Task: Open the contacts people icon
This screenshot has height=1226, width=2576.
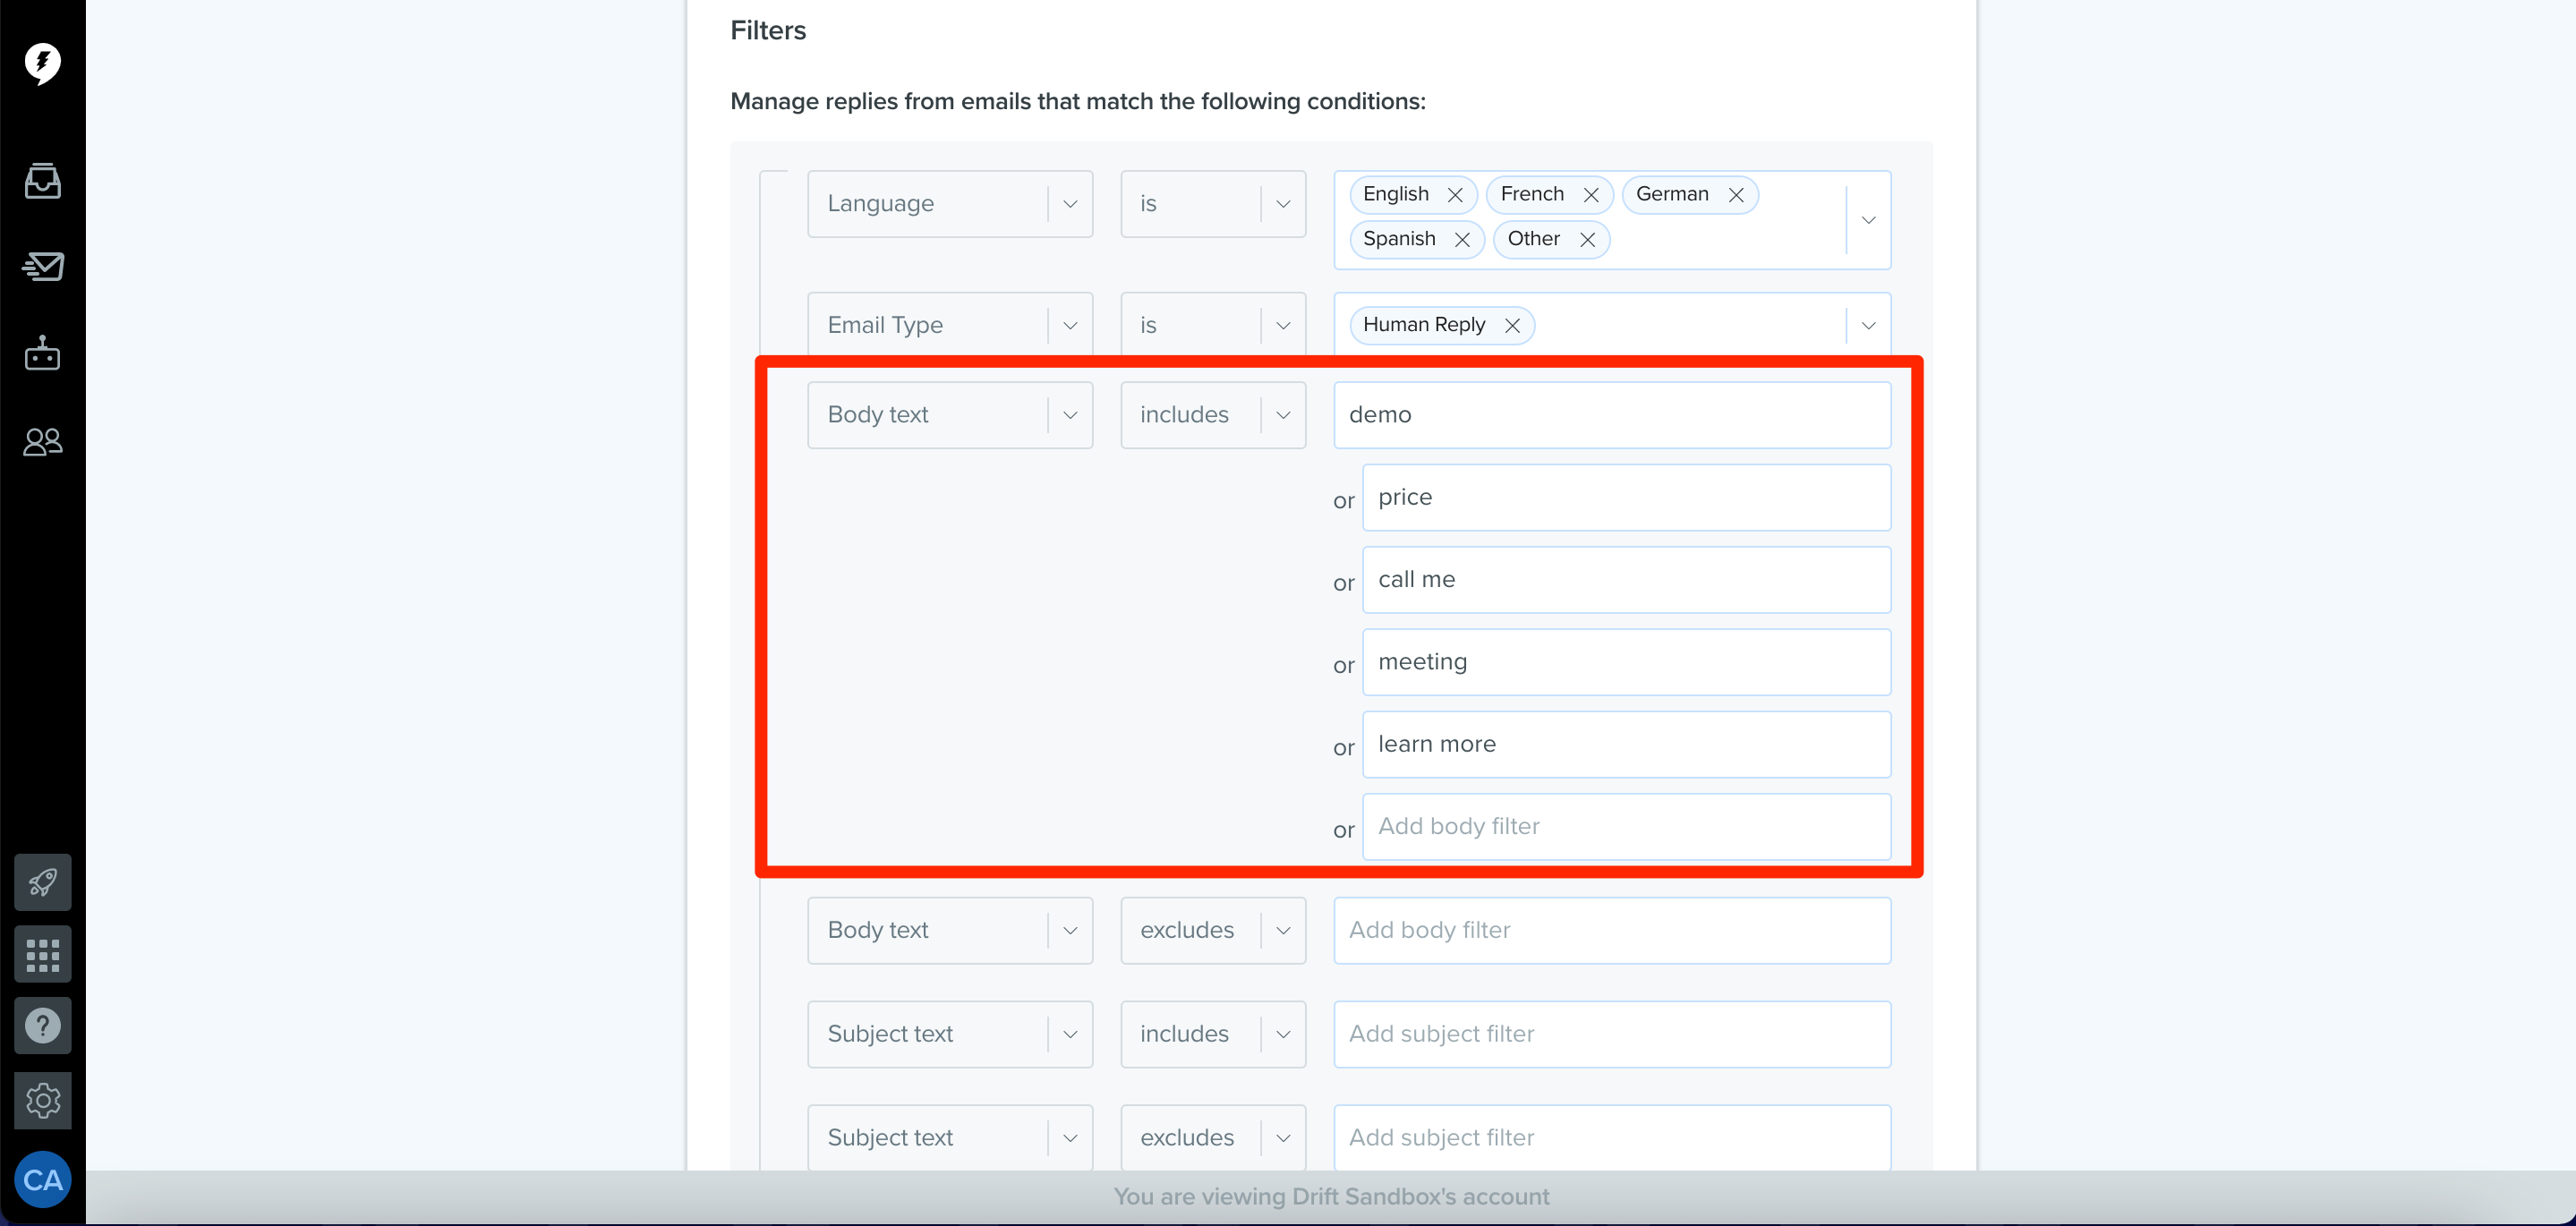Action: [42, 441]
